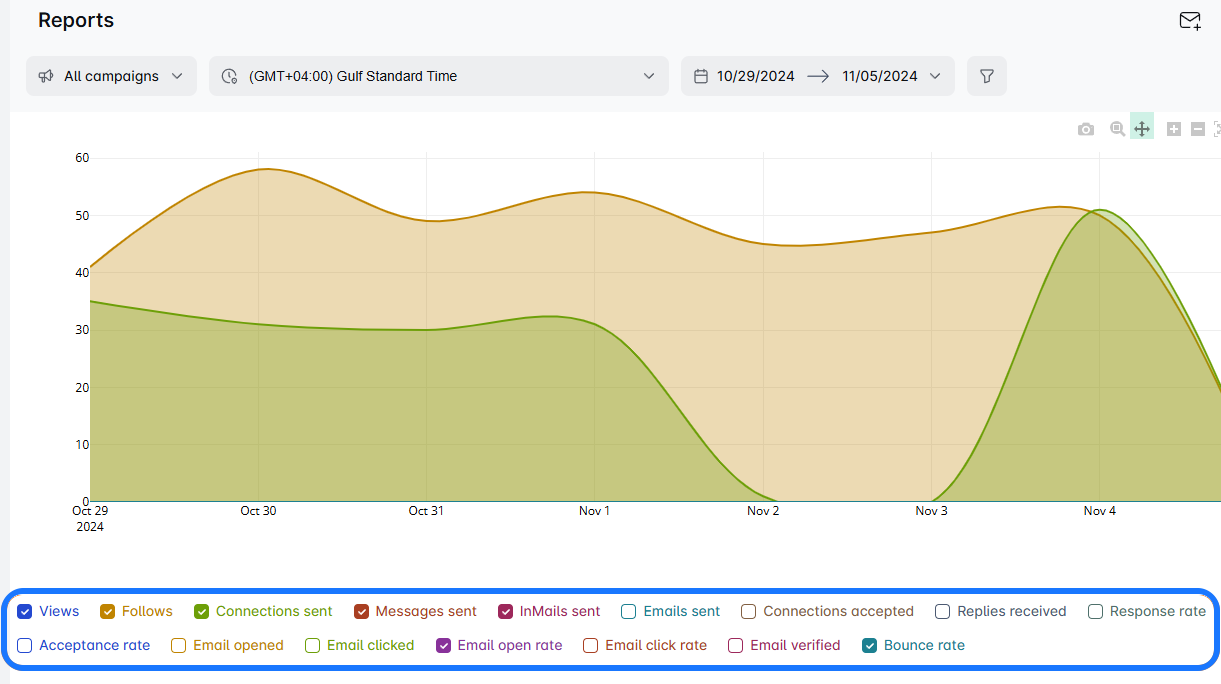Image resolution: width=1221 pixels, height=684 pixels.
Task: Activate the pan arrows tool
Action: pyautogui.click(x=1142, y=129)
